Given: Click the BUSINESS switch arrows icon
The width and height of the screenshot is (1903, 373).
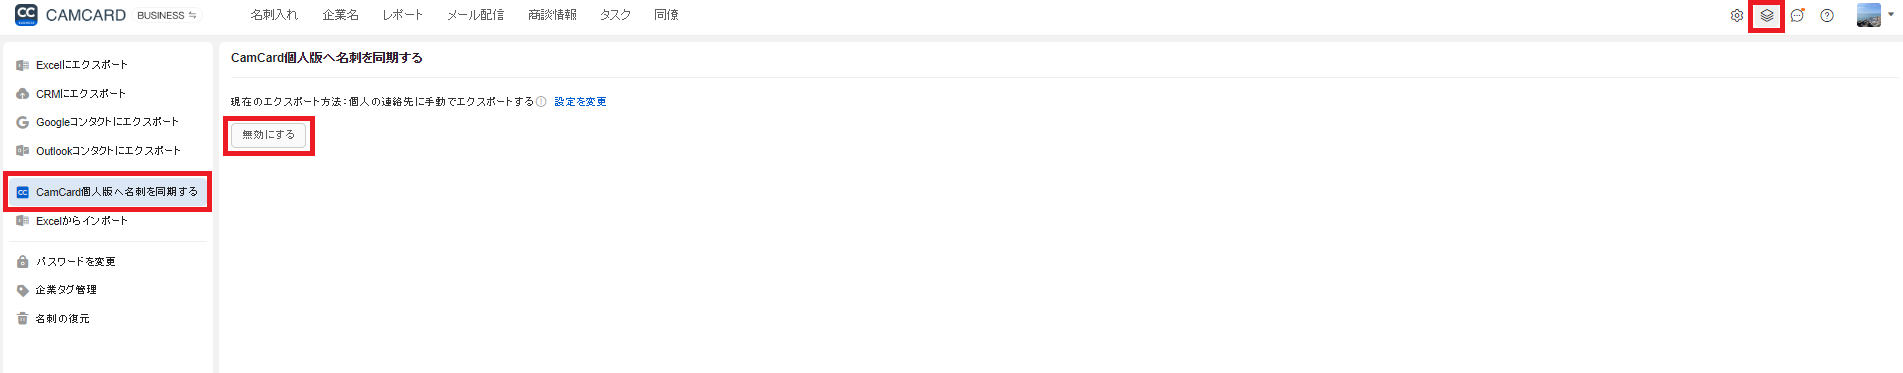Looking at the screenshot, I should click(192, 15).
